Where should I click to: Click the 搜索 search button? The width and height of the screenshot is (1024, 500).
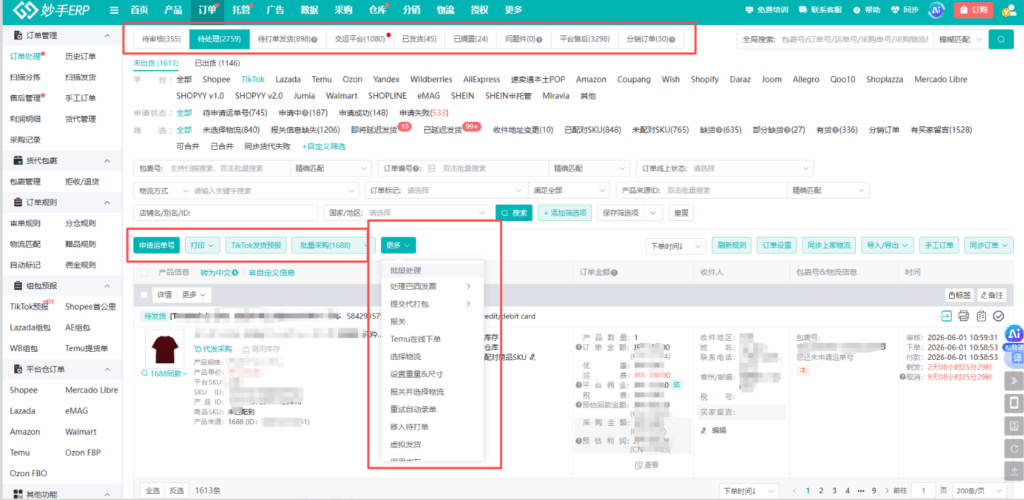coord(514,213)
